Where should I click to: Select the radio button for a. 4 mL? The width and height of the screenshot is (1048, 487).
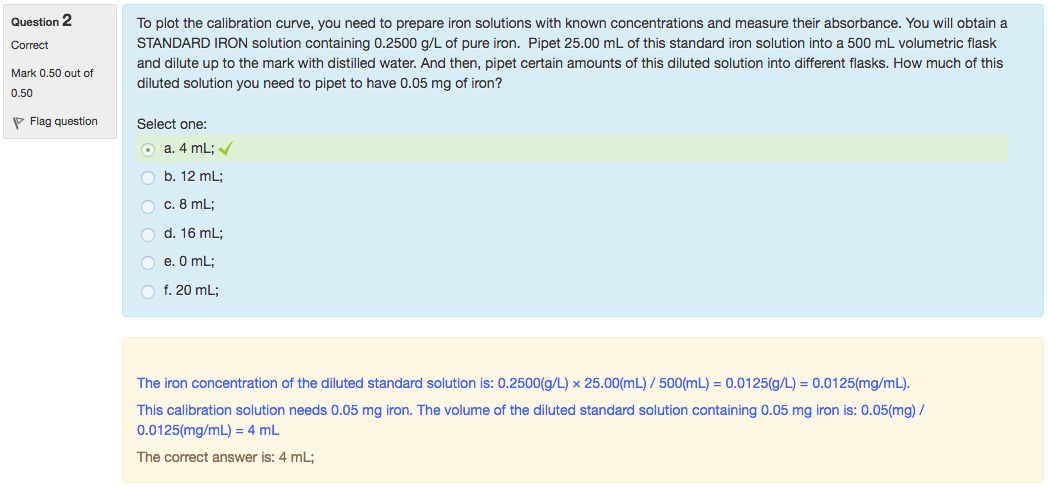pos(148,150)
